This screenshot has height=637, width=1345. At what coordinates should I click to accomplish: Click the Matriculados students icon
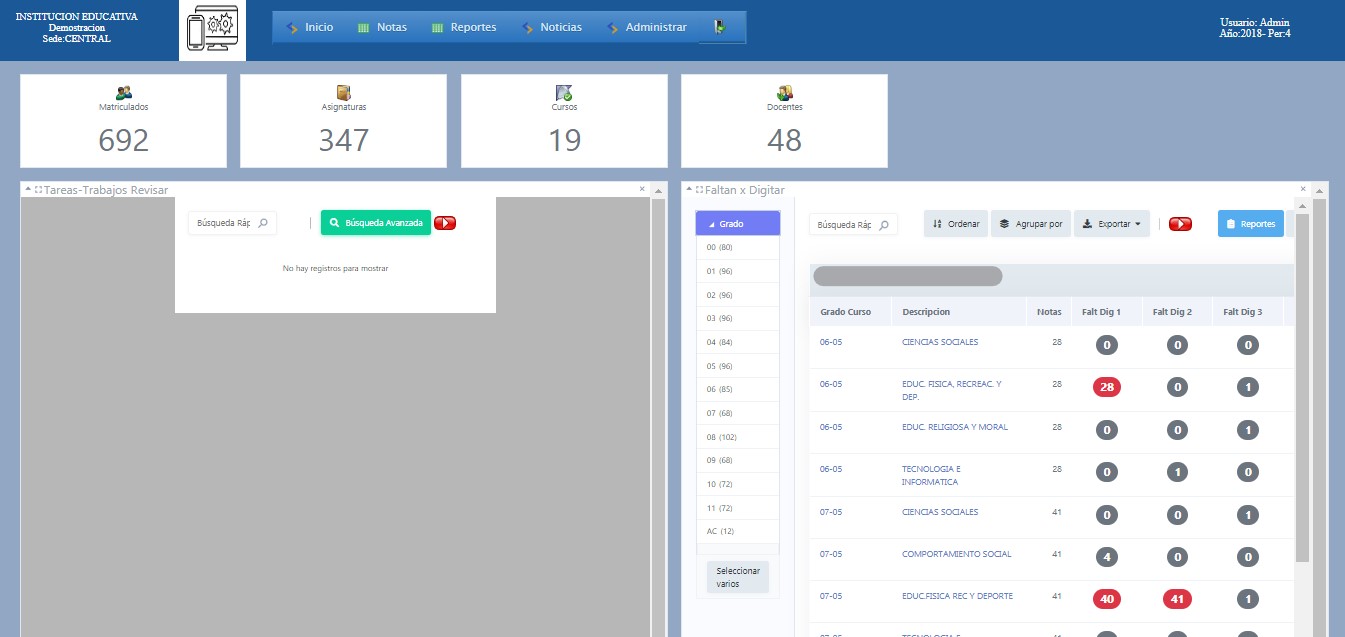124,92
